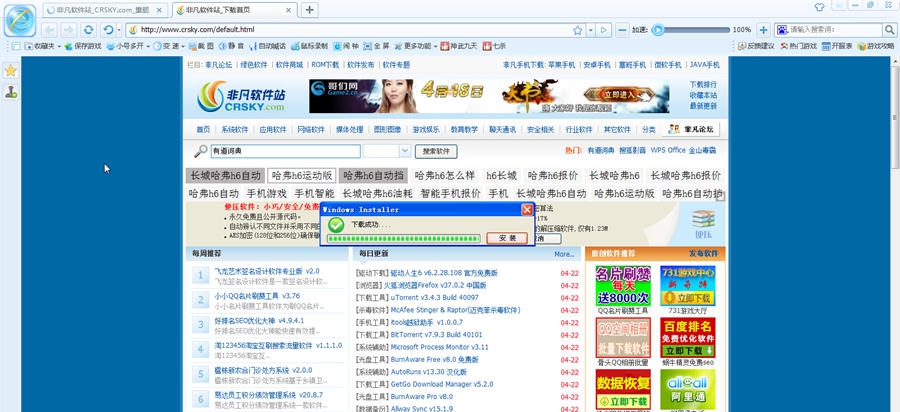Open 游戏攻略 in bookmarks bar

pos(876,46)
